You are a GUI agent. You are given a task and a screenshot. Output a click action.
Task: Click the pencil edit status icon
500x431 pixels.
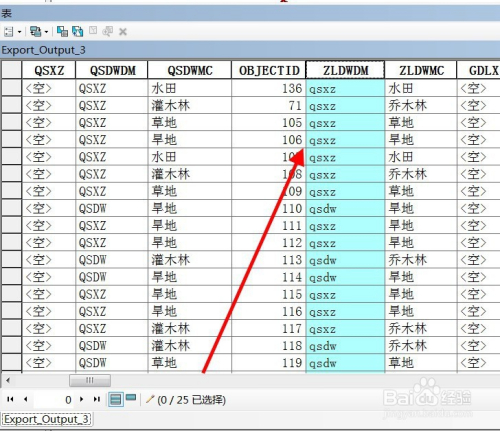click(x=150, y=399)
